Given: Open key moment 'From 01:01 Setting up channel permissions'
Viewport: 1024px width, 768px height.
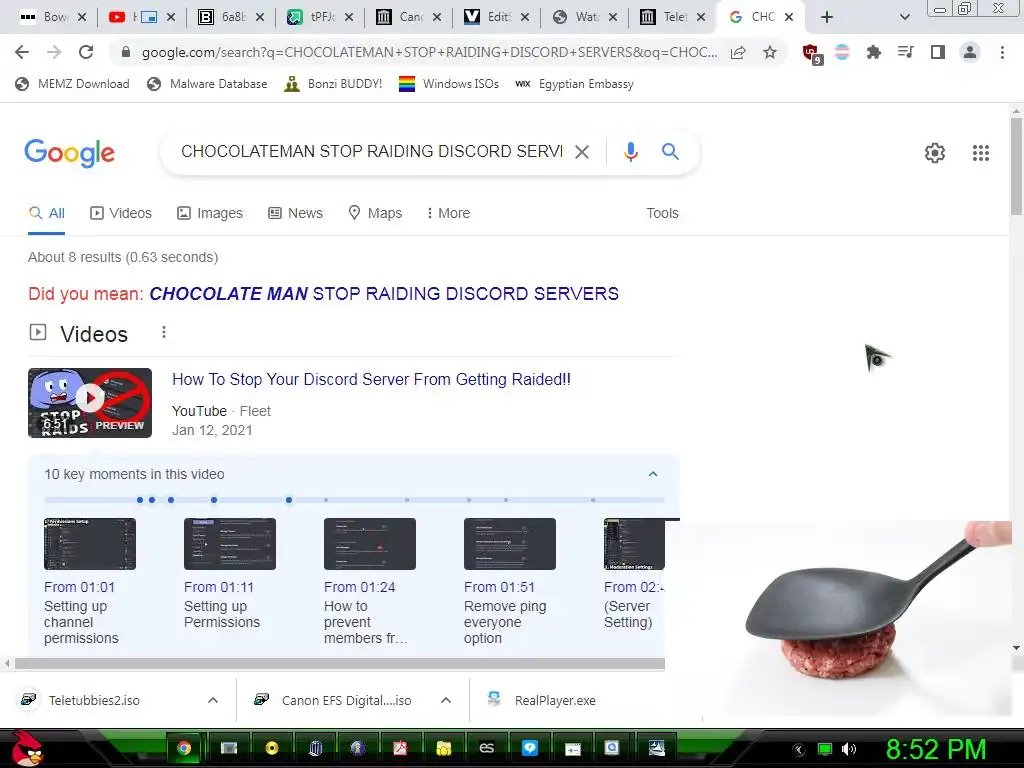Looking at the screenshot, I should coord(89,581).
